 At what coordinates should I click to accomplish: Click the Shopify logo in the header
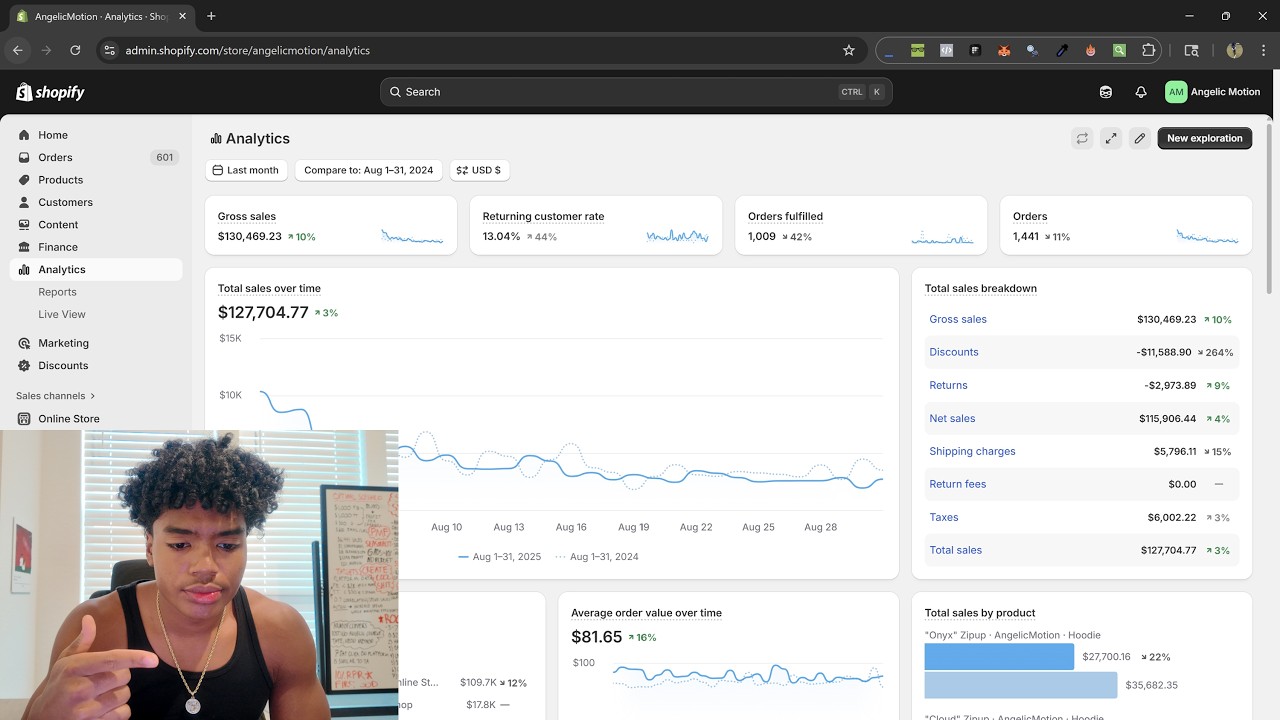[x=50, y=92]
